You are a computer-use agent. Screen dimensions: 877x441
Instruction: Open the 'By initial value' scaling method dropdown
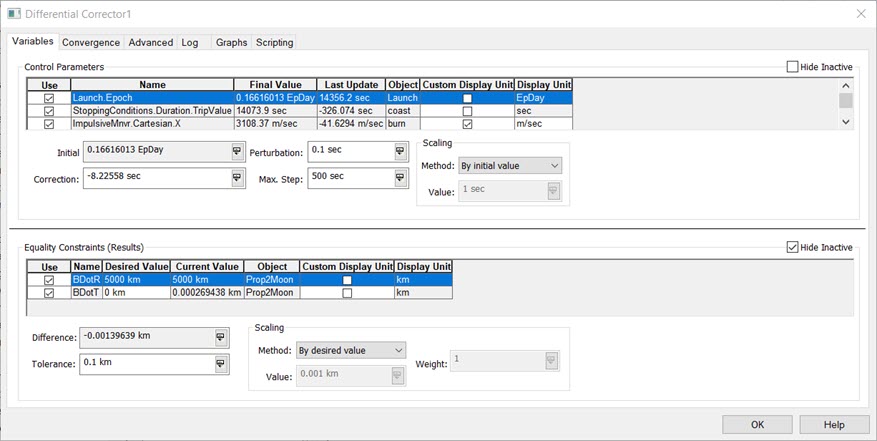pos(509,166)
